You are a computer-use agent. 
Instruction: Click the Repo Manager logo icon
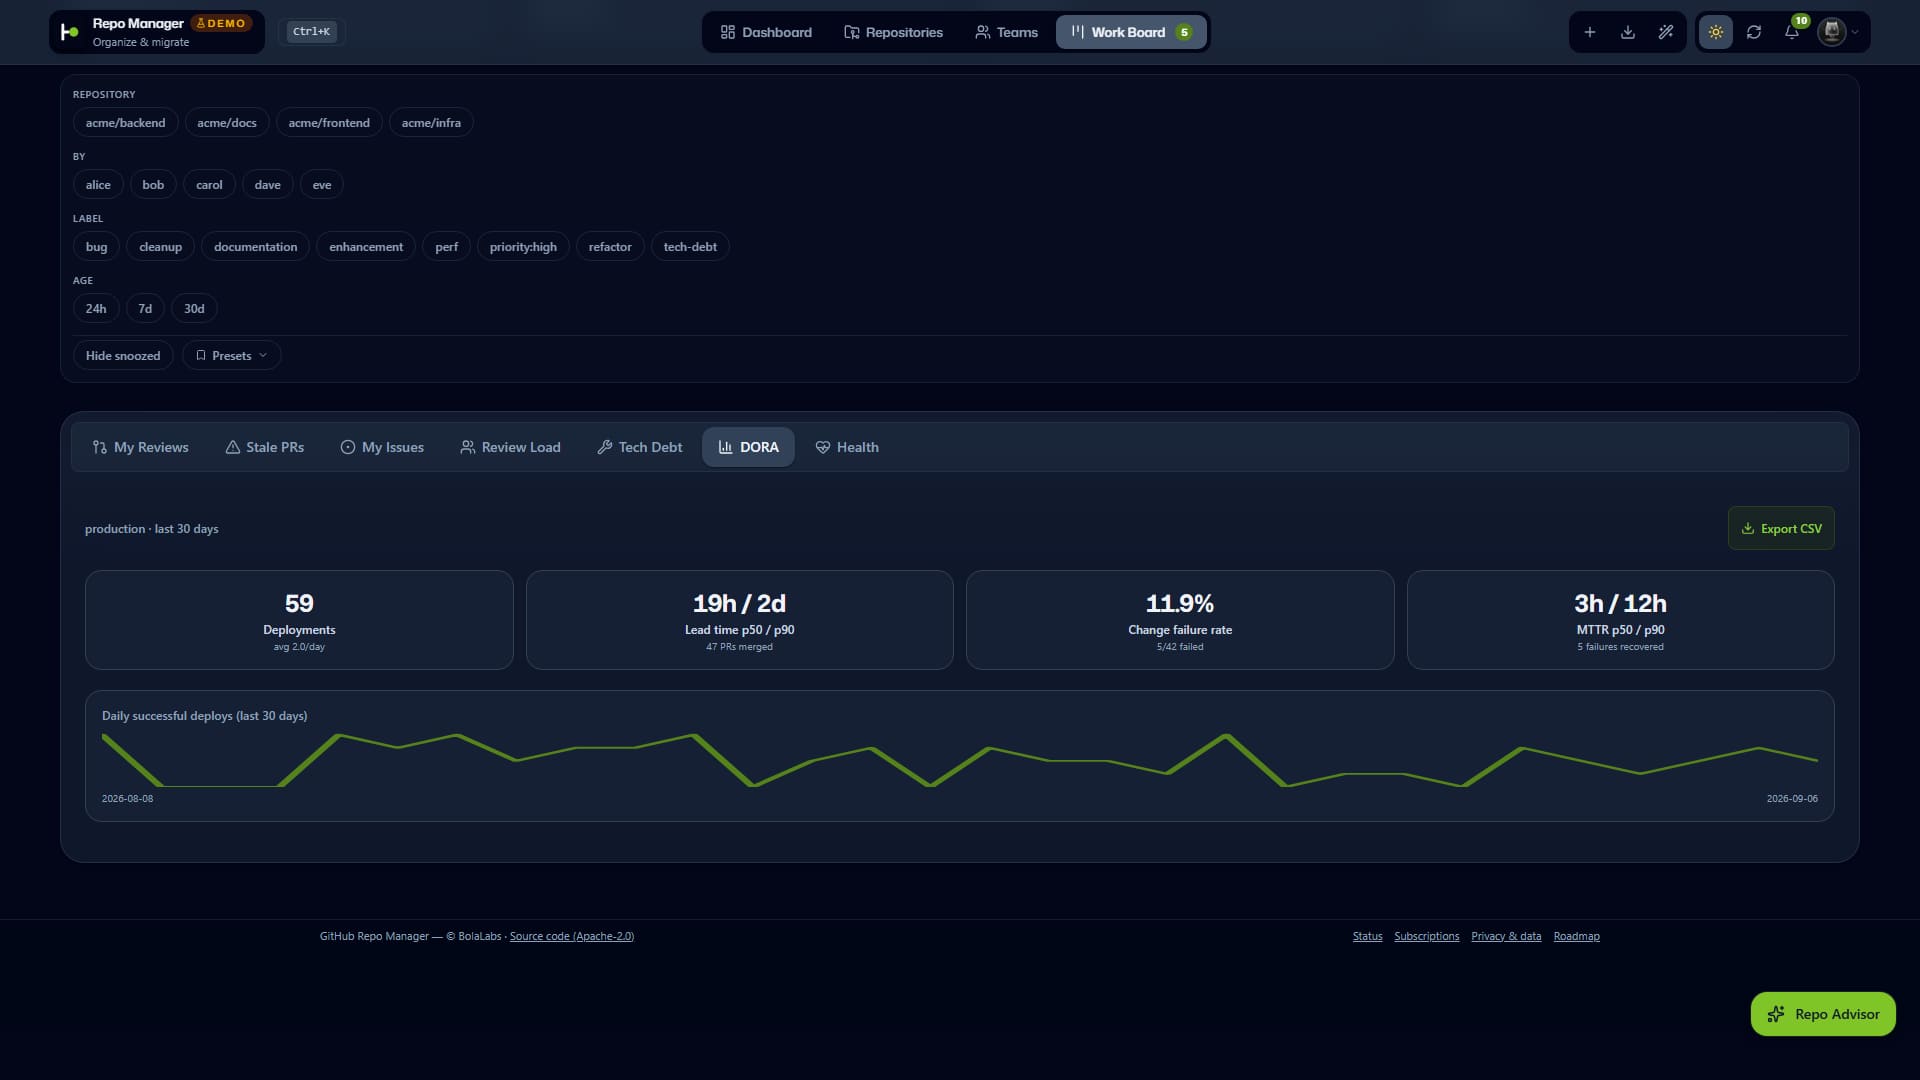69,32
